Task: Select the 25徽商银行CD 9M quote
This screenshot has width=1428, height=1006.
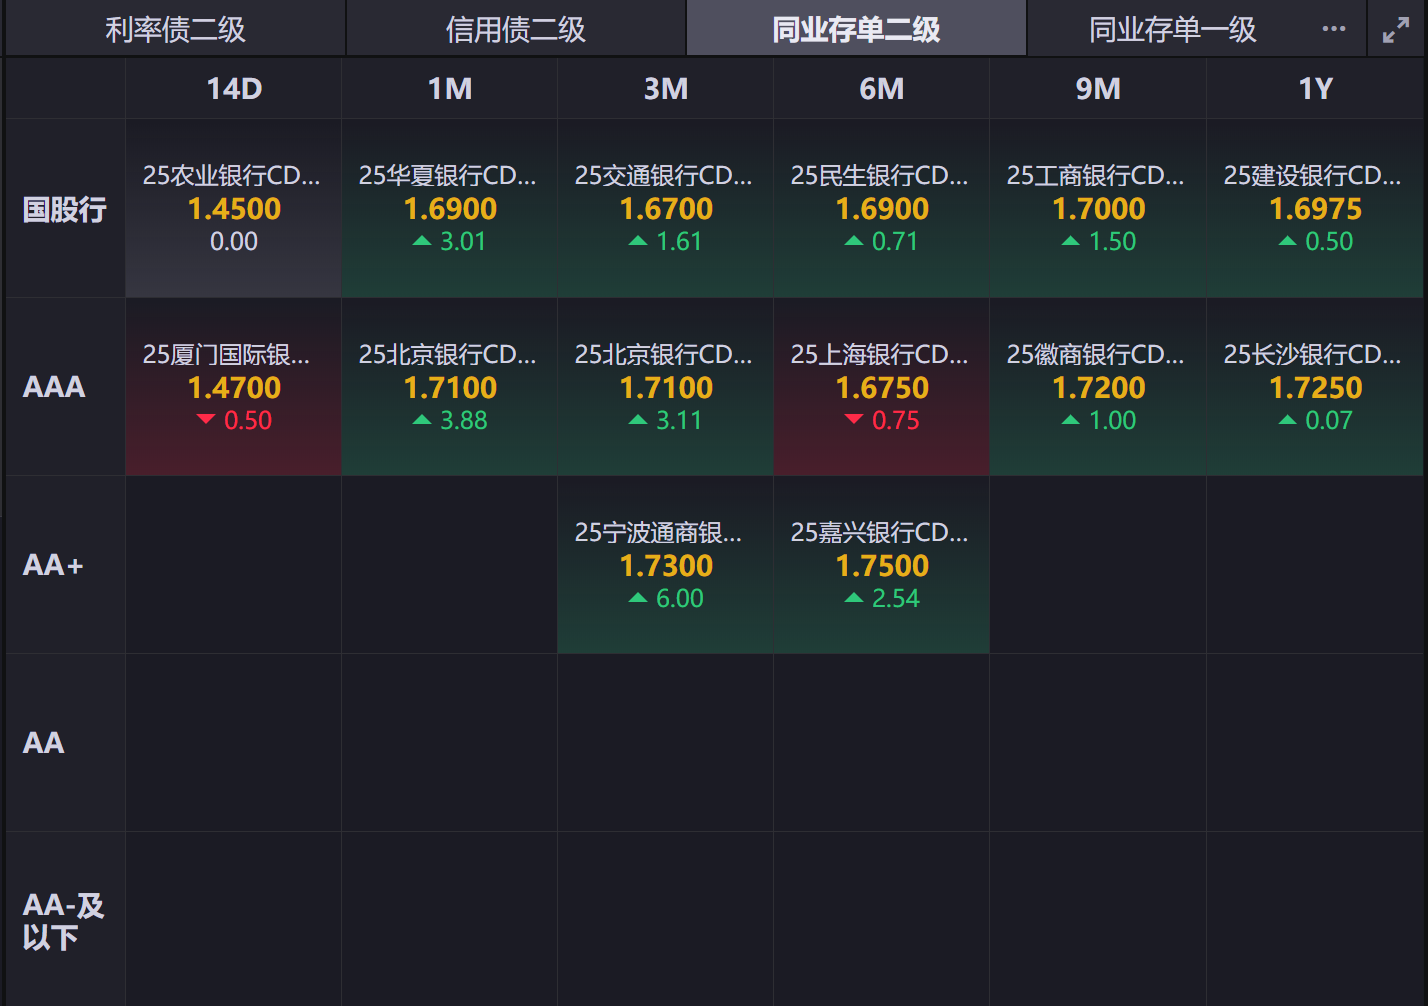Action: coord(1097,387)
